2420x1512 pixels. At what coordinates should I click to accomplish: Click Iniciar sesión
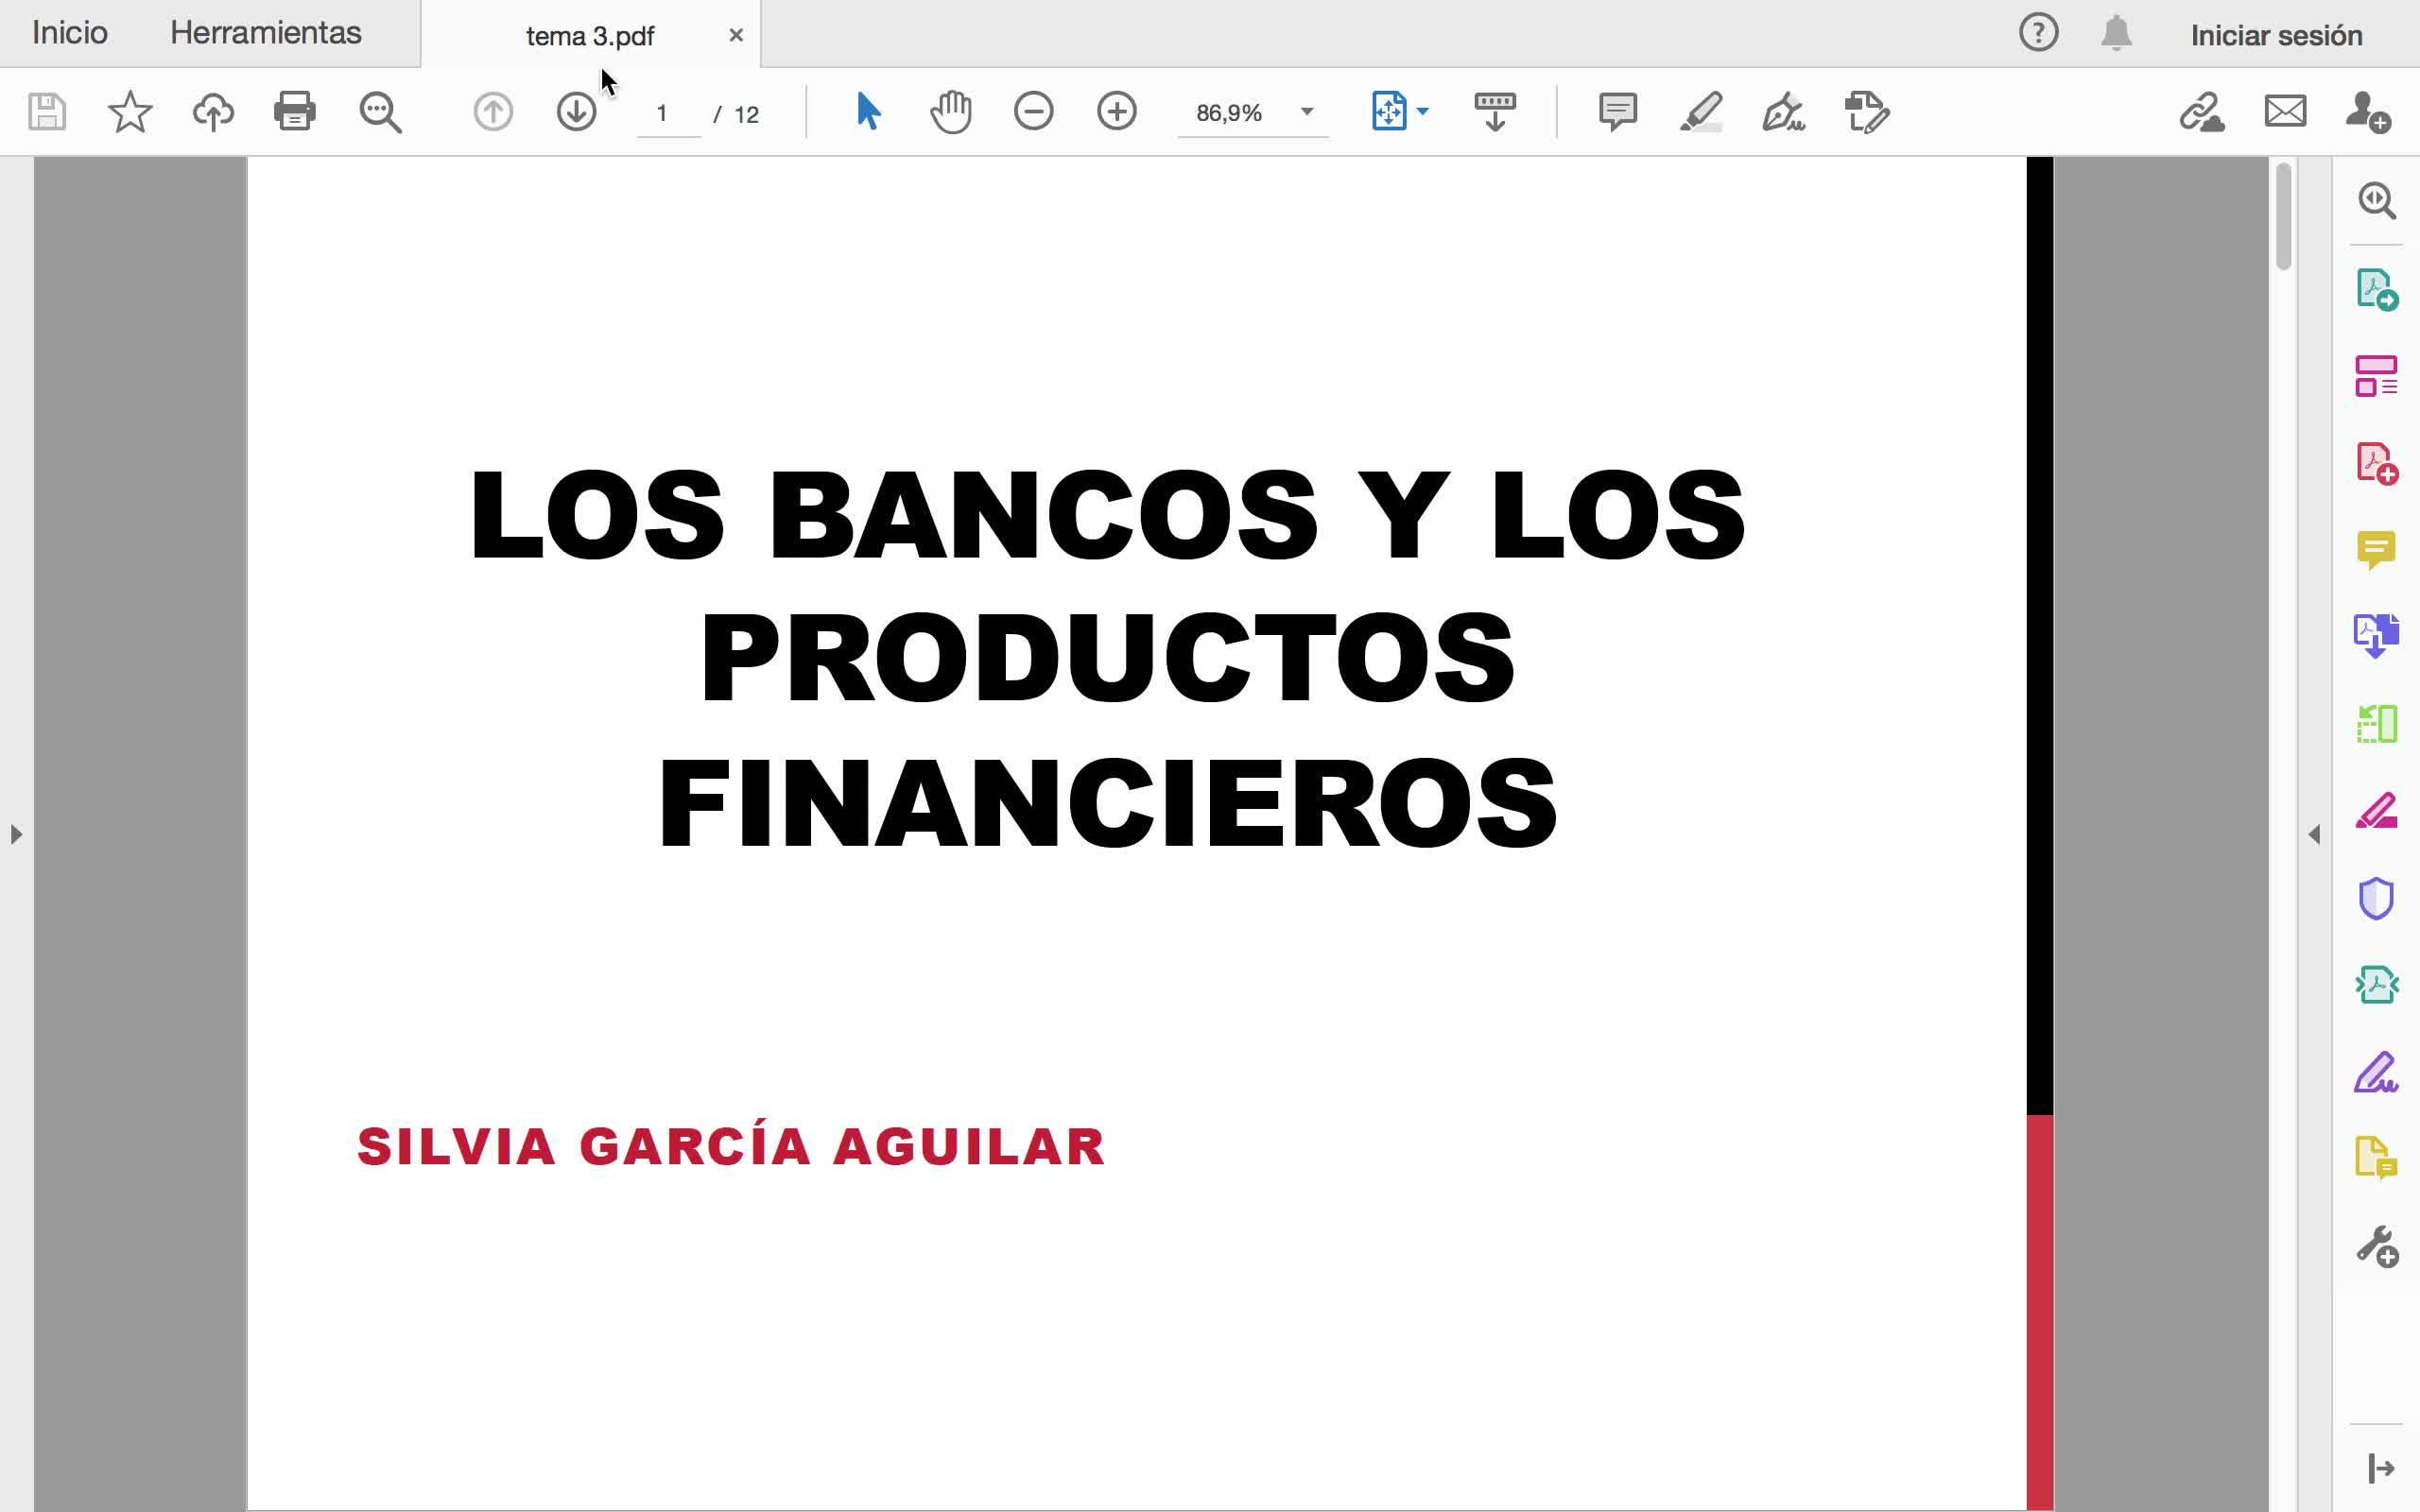2276,36
